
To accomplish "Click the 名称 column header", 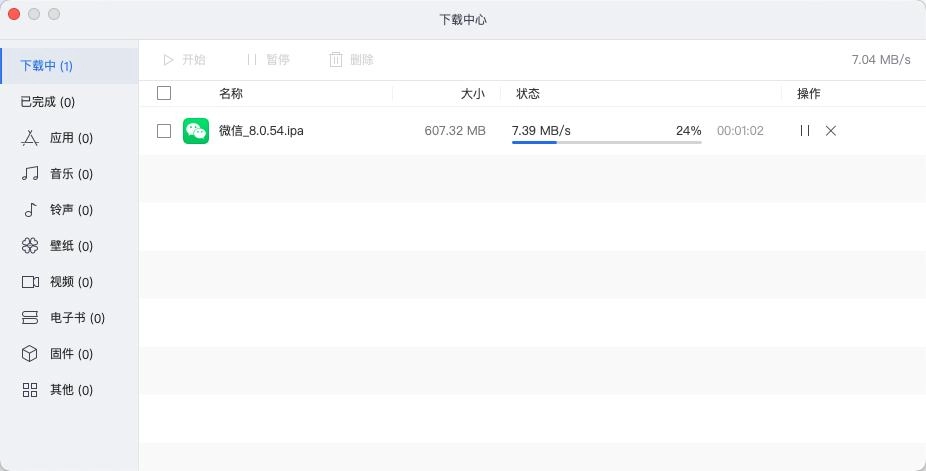I will (231, 94).
